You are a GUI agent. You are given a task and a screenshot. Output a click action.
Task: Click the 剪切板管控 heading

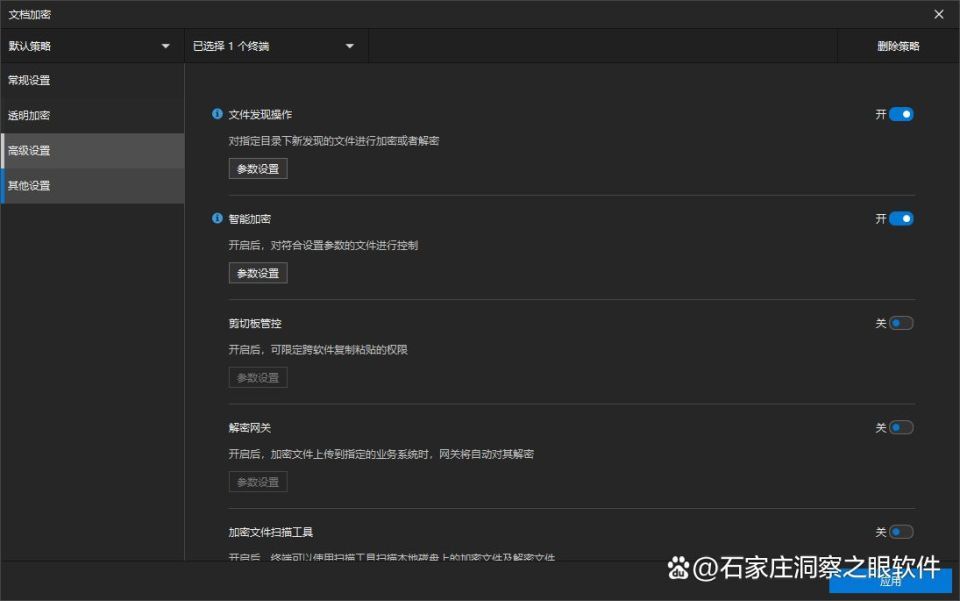click(255, 323)
